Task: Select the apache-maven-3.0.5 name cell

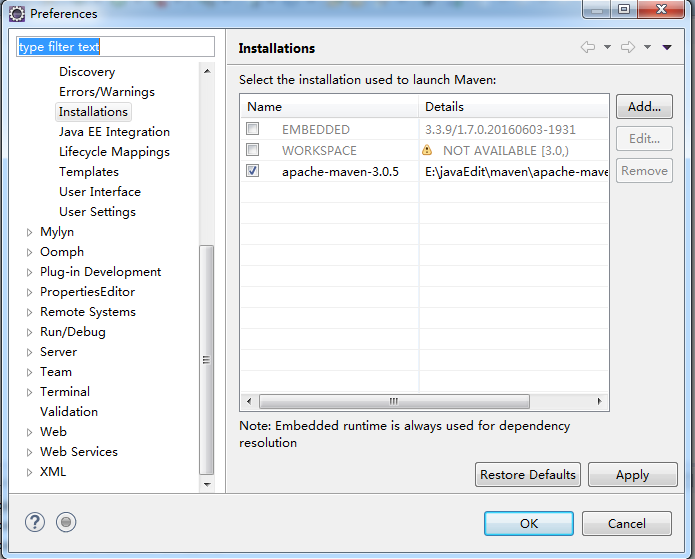Action: (340, 172)
